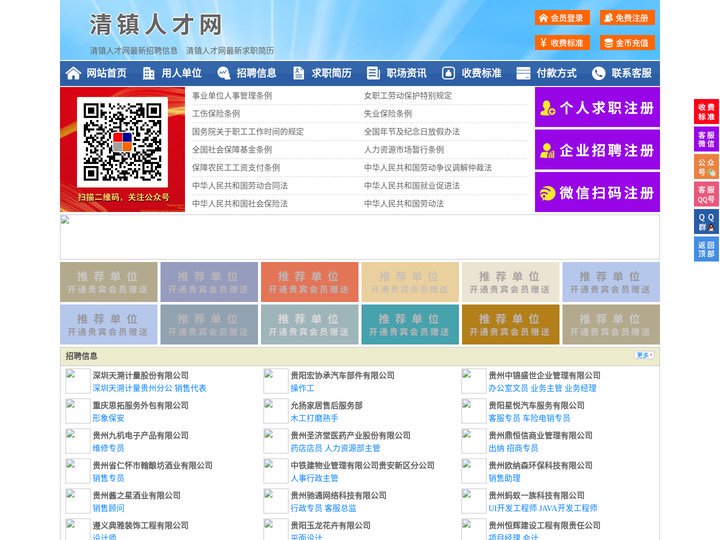Click the purple 客服微信 side widget
The width and height of the screenshot is (720, 540).
click(706, 139)
